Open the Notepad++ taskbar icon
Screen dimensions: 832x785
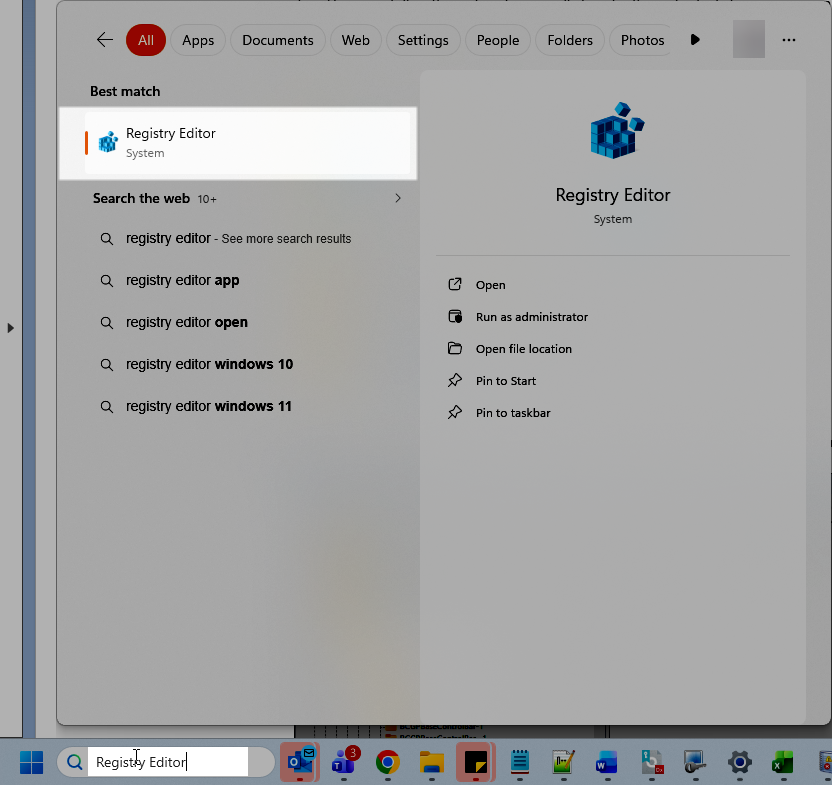(563, 762)
